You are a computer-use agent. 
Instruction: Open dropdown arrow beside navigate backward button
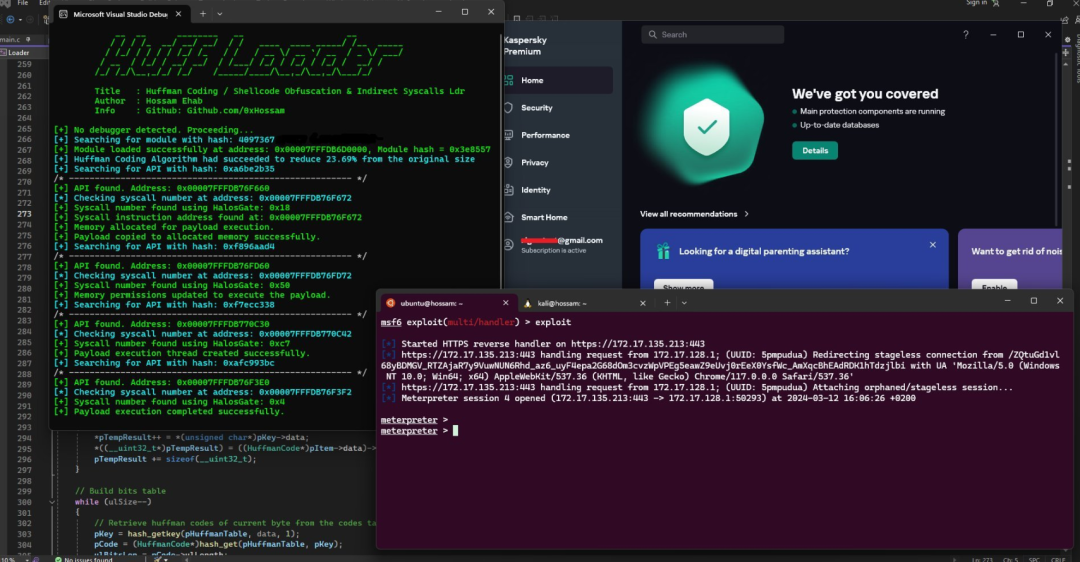20,19
